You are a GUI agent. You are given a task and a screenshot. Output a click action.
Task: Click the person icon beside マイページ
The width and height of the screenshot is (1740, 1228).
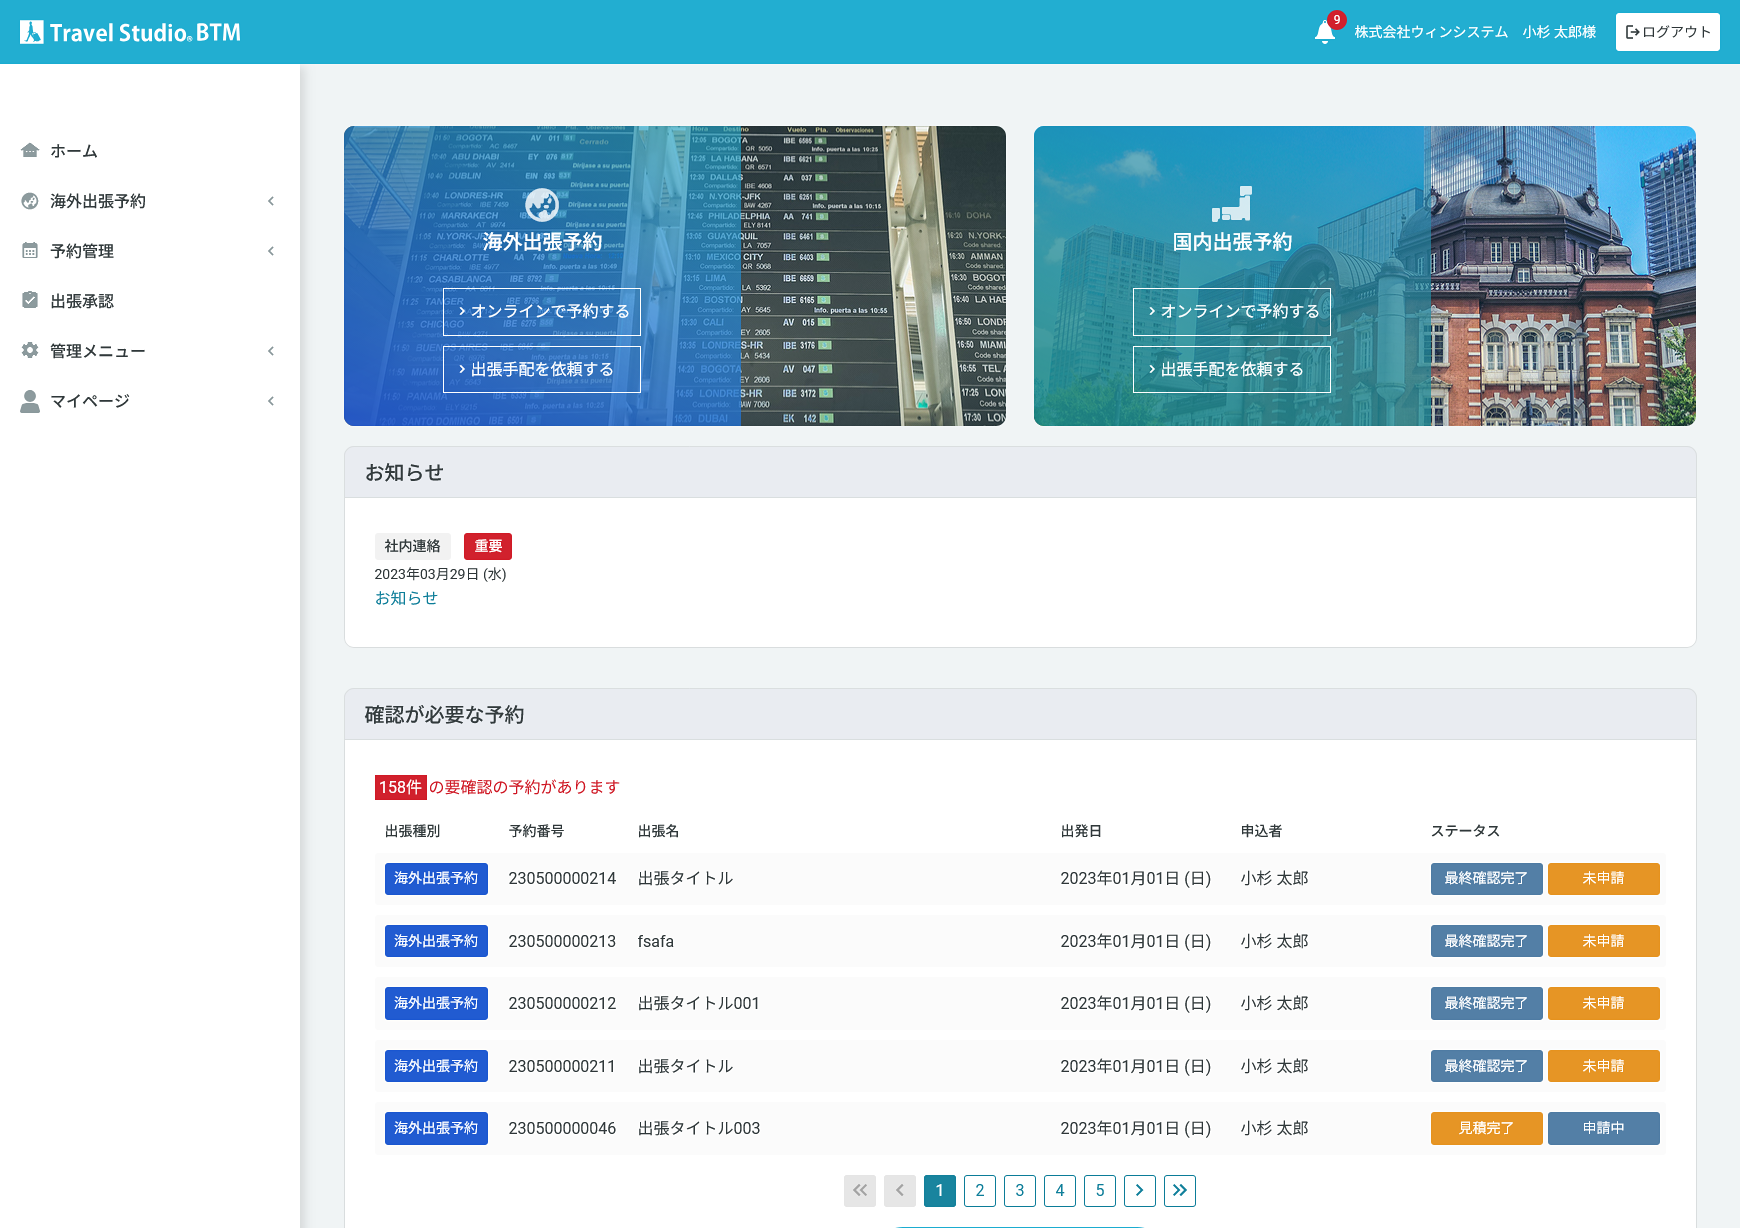[30, 400]
